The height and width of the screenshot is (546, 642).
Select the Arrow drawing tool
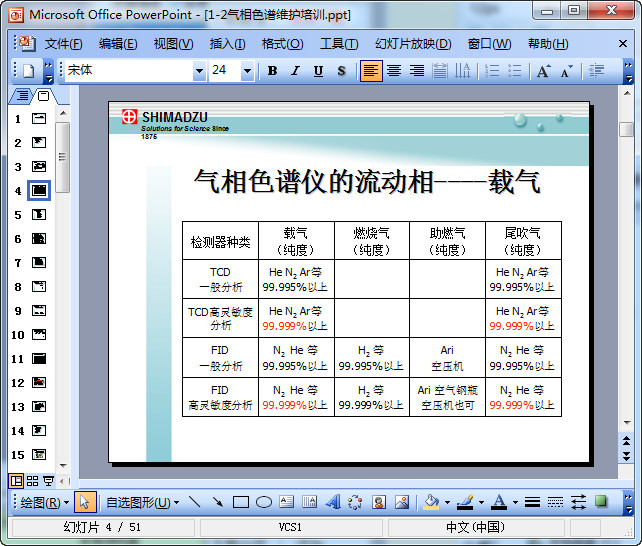[218, 502]
